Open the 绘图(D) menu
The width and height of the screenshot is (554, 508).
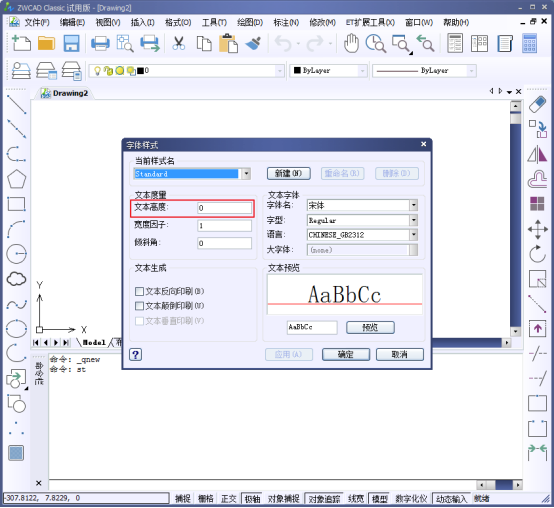250,23
